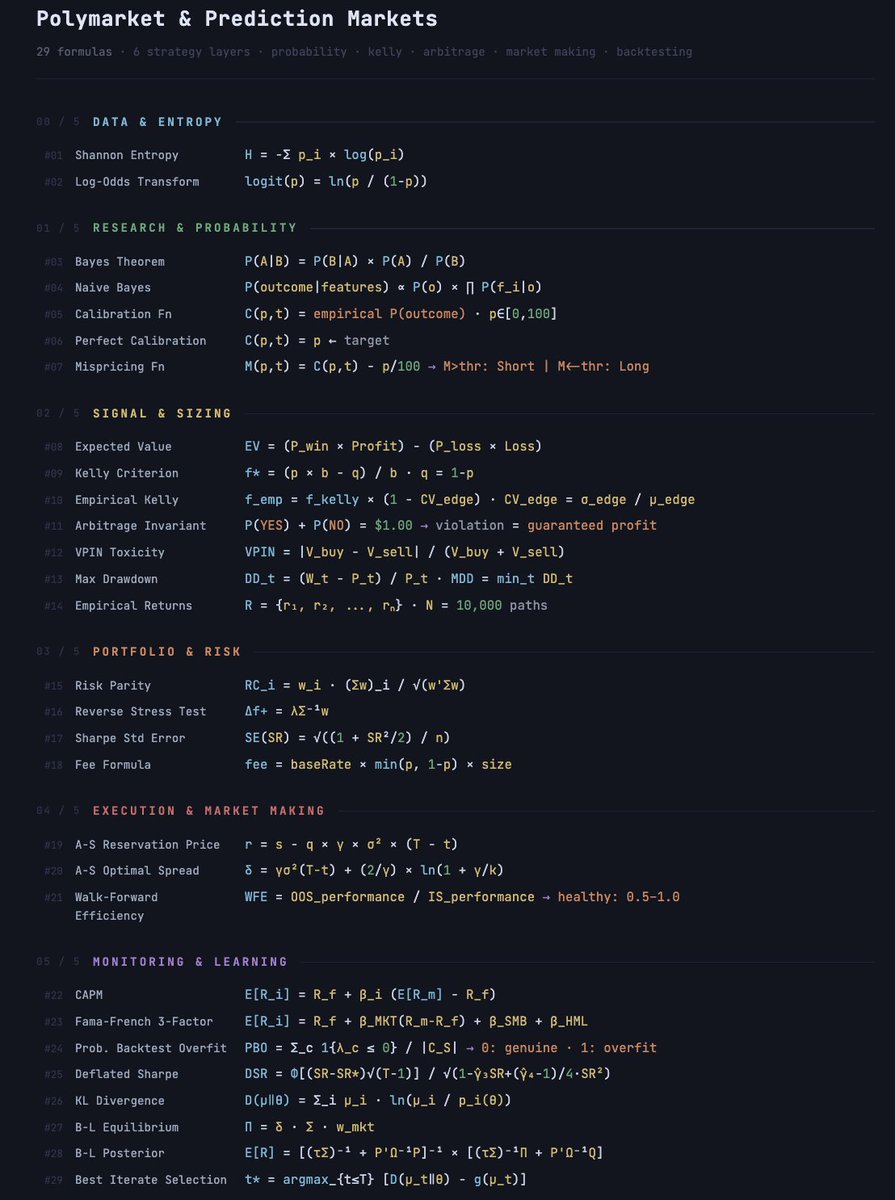This screenshot has width=895, height=1200.
Task: Click the "Arbitrage Invariant" label
Action: [140, 525]
